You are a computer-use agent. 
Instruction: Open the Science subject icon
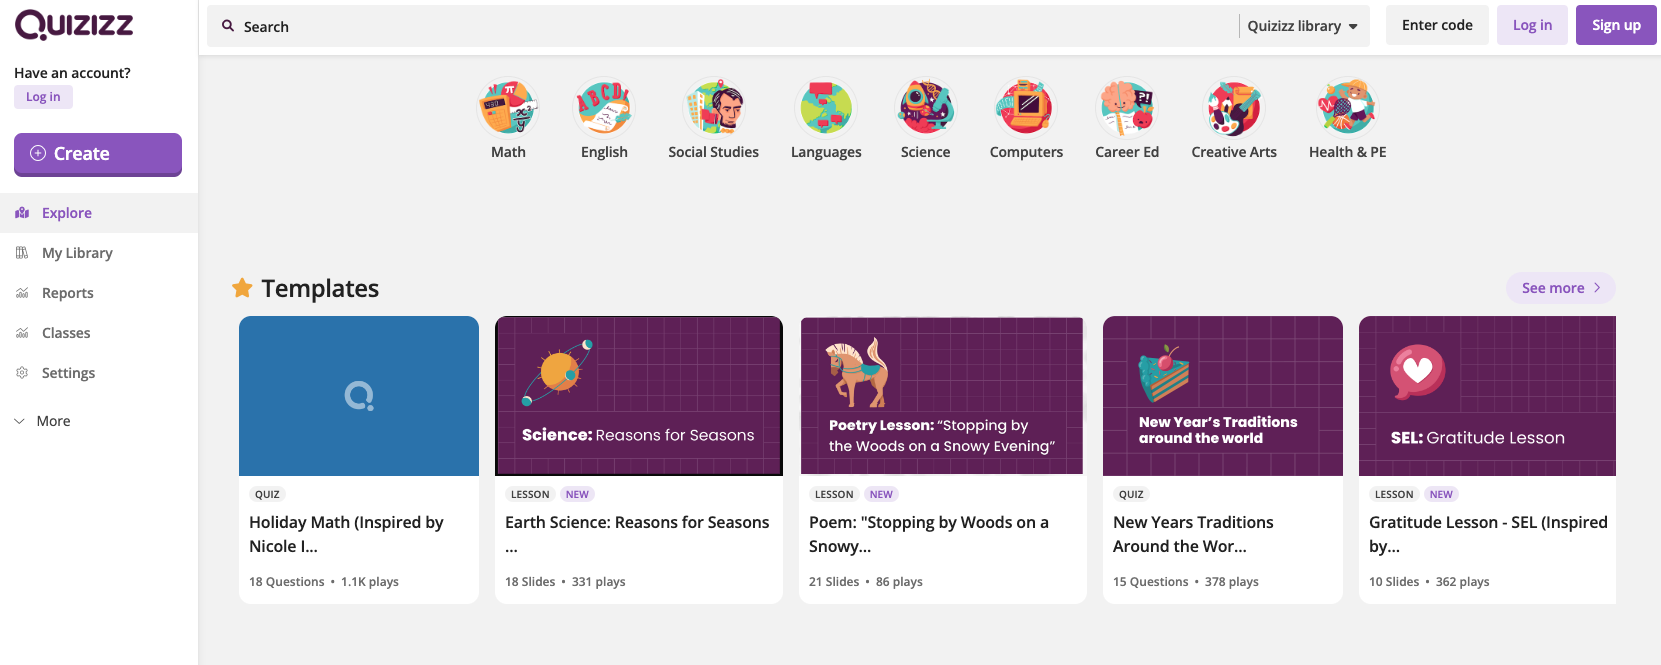pyautogui.click(x=926, y=108)
